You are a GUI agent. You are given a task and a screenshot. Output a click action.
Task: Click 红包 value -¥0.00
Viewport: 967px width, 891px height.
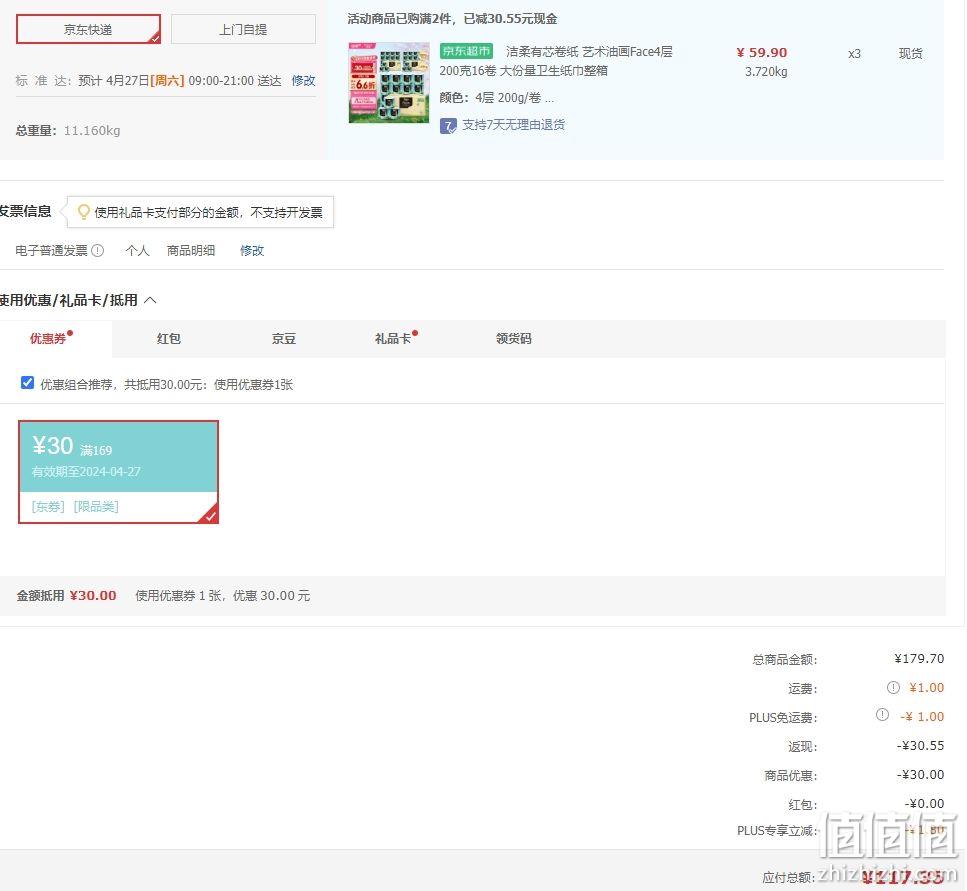coord(924,803)
